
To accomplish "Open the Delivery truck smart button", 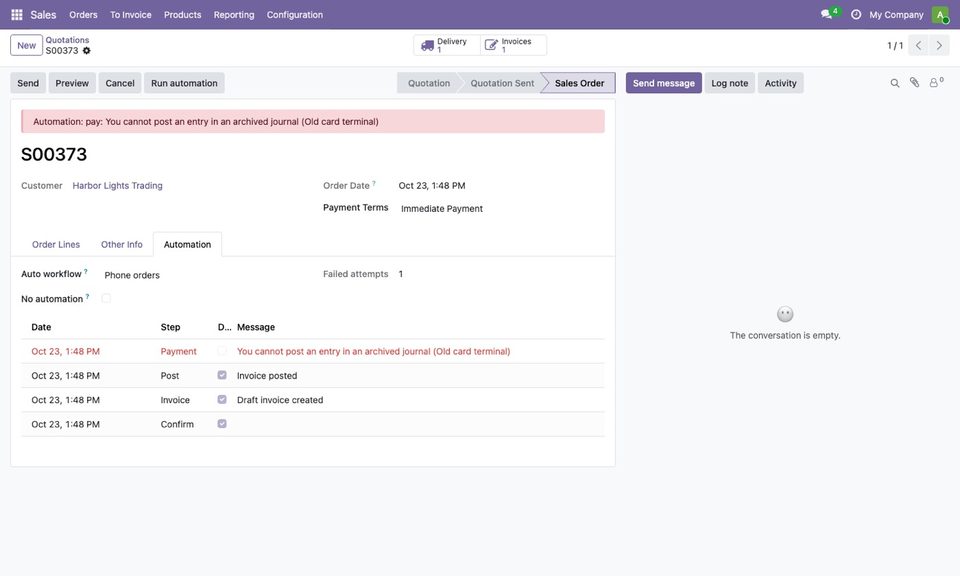I will (x=446, y=45).
